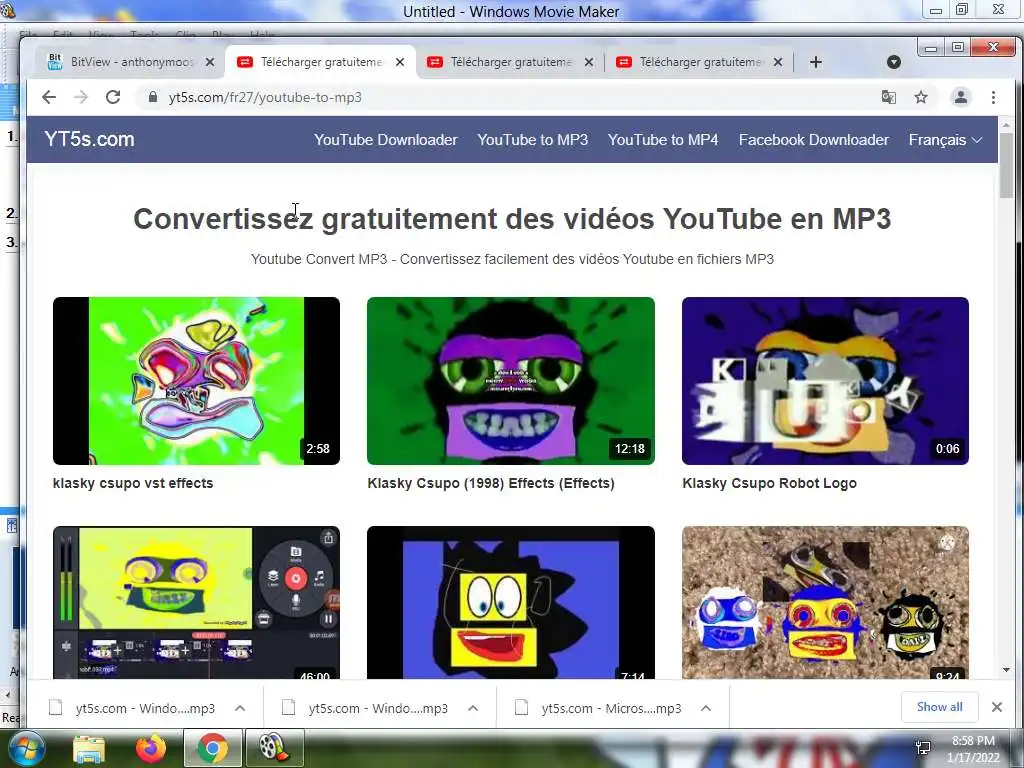Click the tab search dropdown circle
Viewport: 1024px width, 768px height.
point(894,62)
